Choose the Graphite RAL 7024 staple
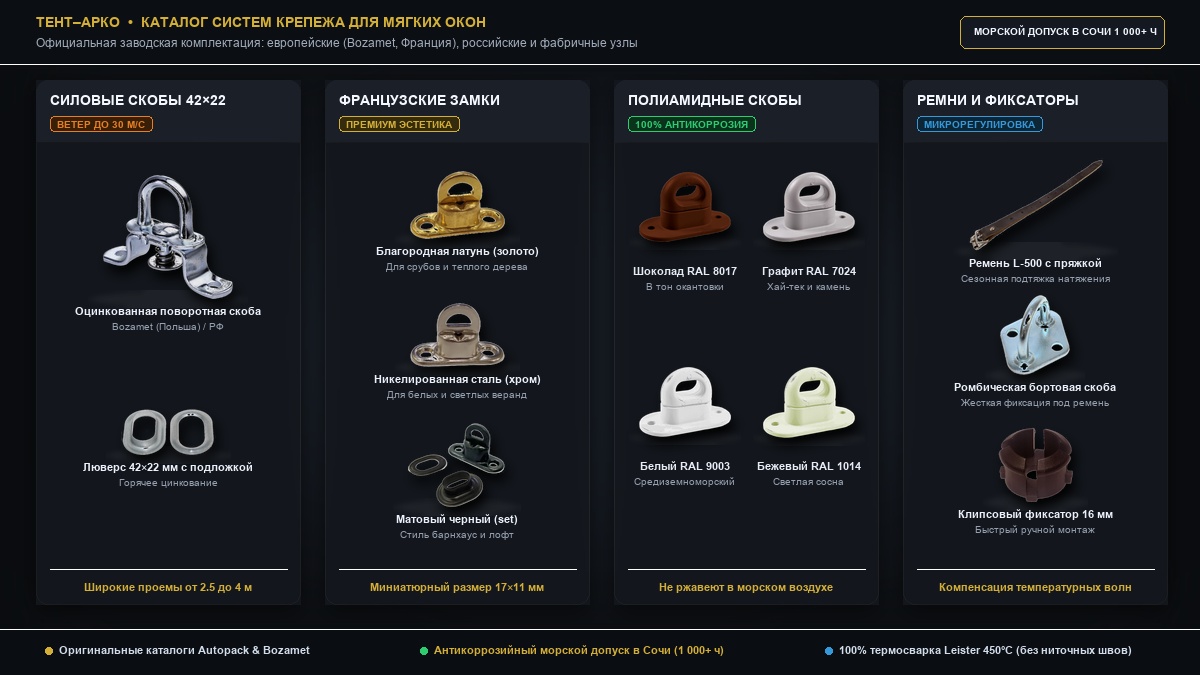This screenshot has width=1200, height=675. tap(809, 209)
